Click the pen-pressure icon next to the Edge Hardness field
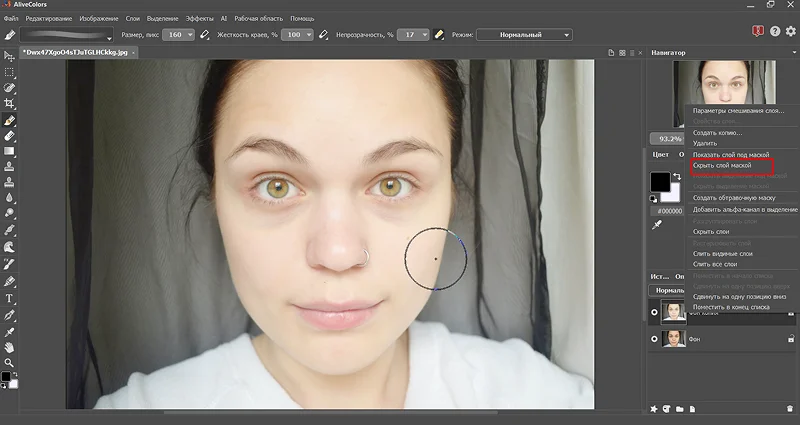The image size is (800, 425). pyautogui.click(x=323, y=35)
